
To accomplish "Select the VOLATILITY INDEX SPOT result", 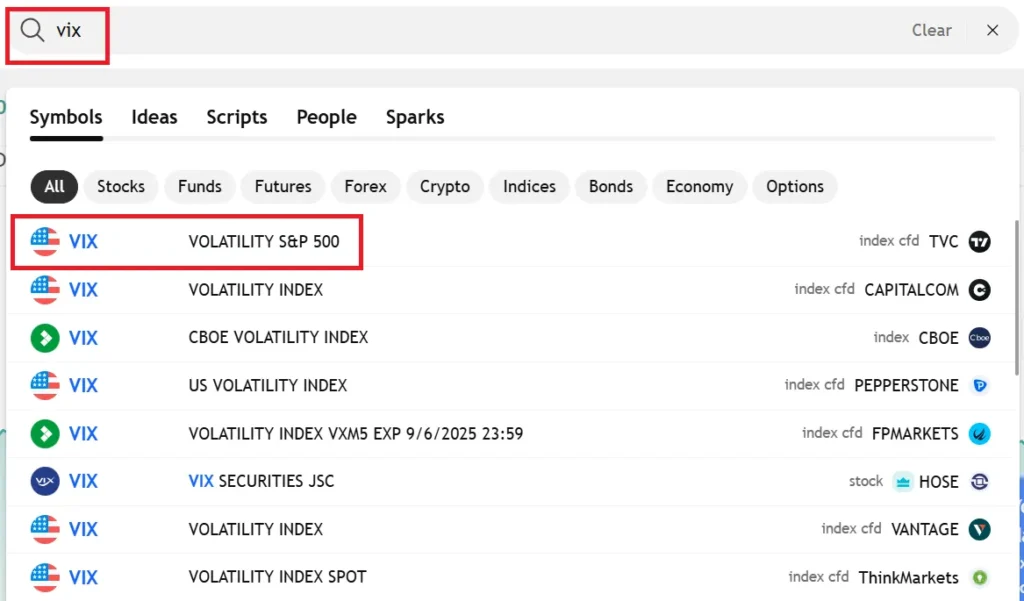I will click(x=511, y=577).
